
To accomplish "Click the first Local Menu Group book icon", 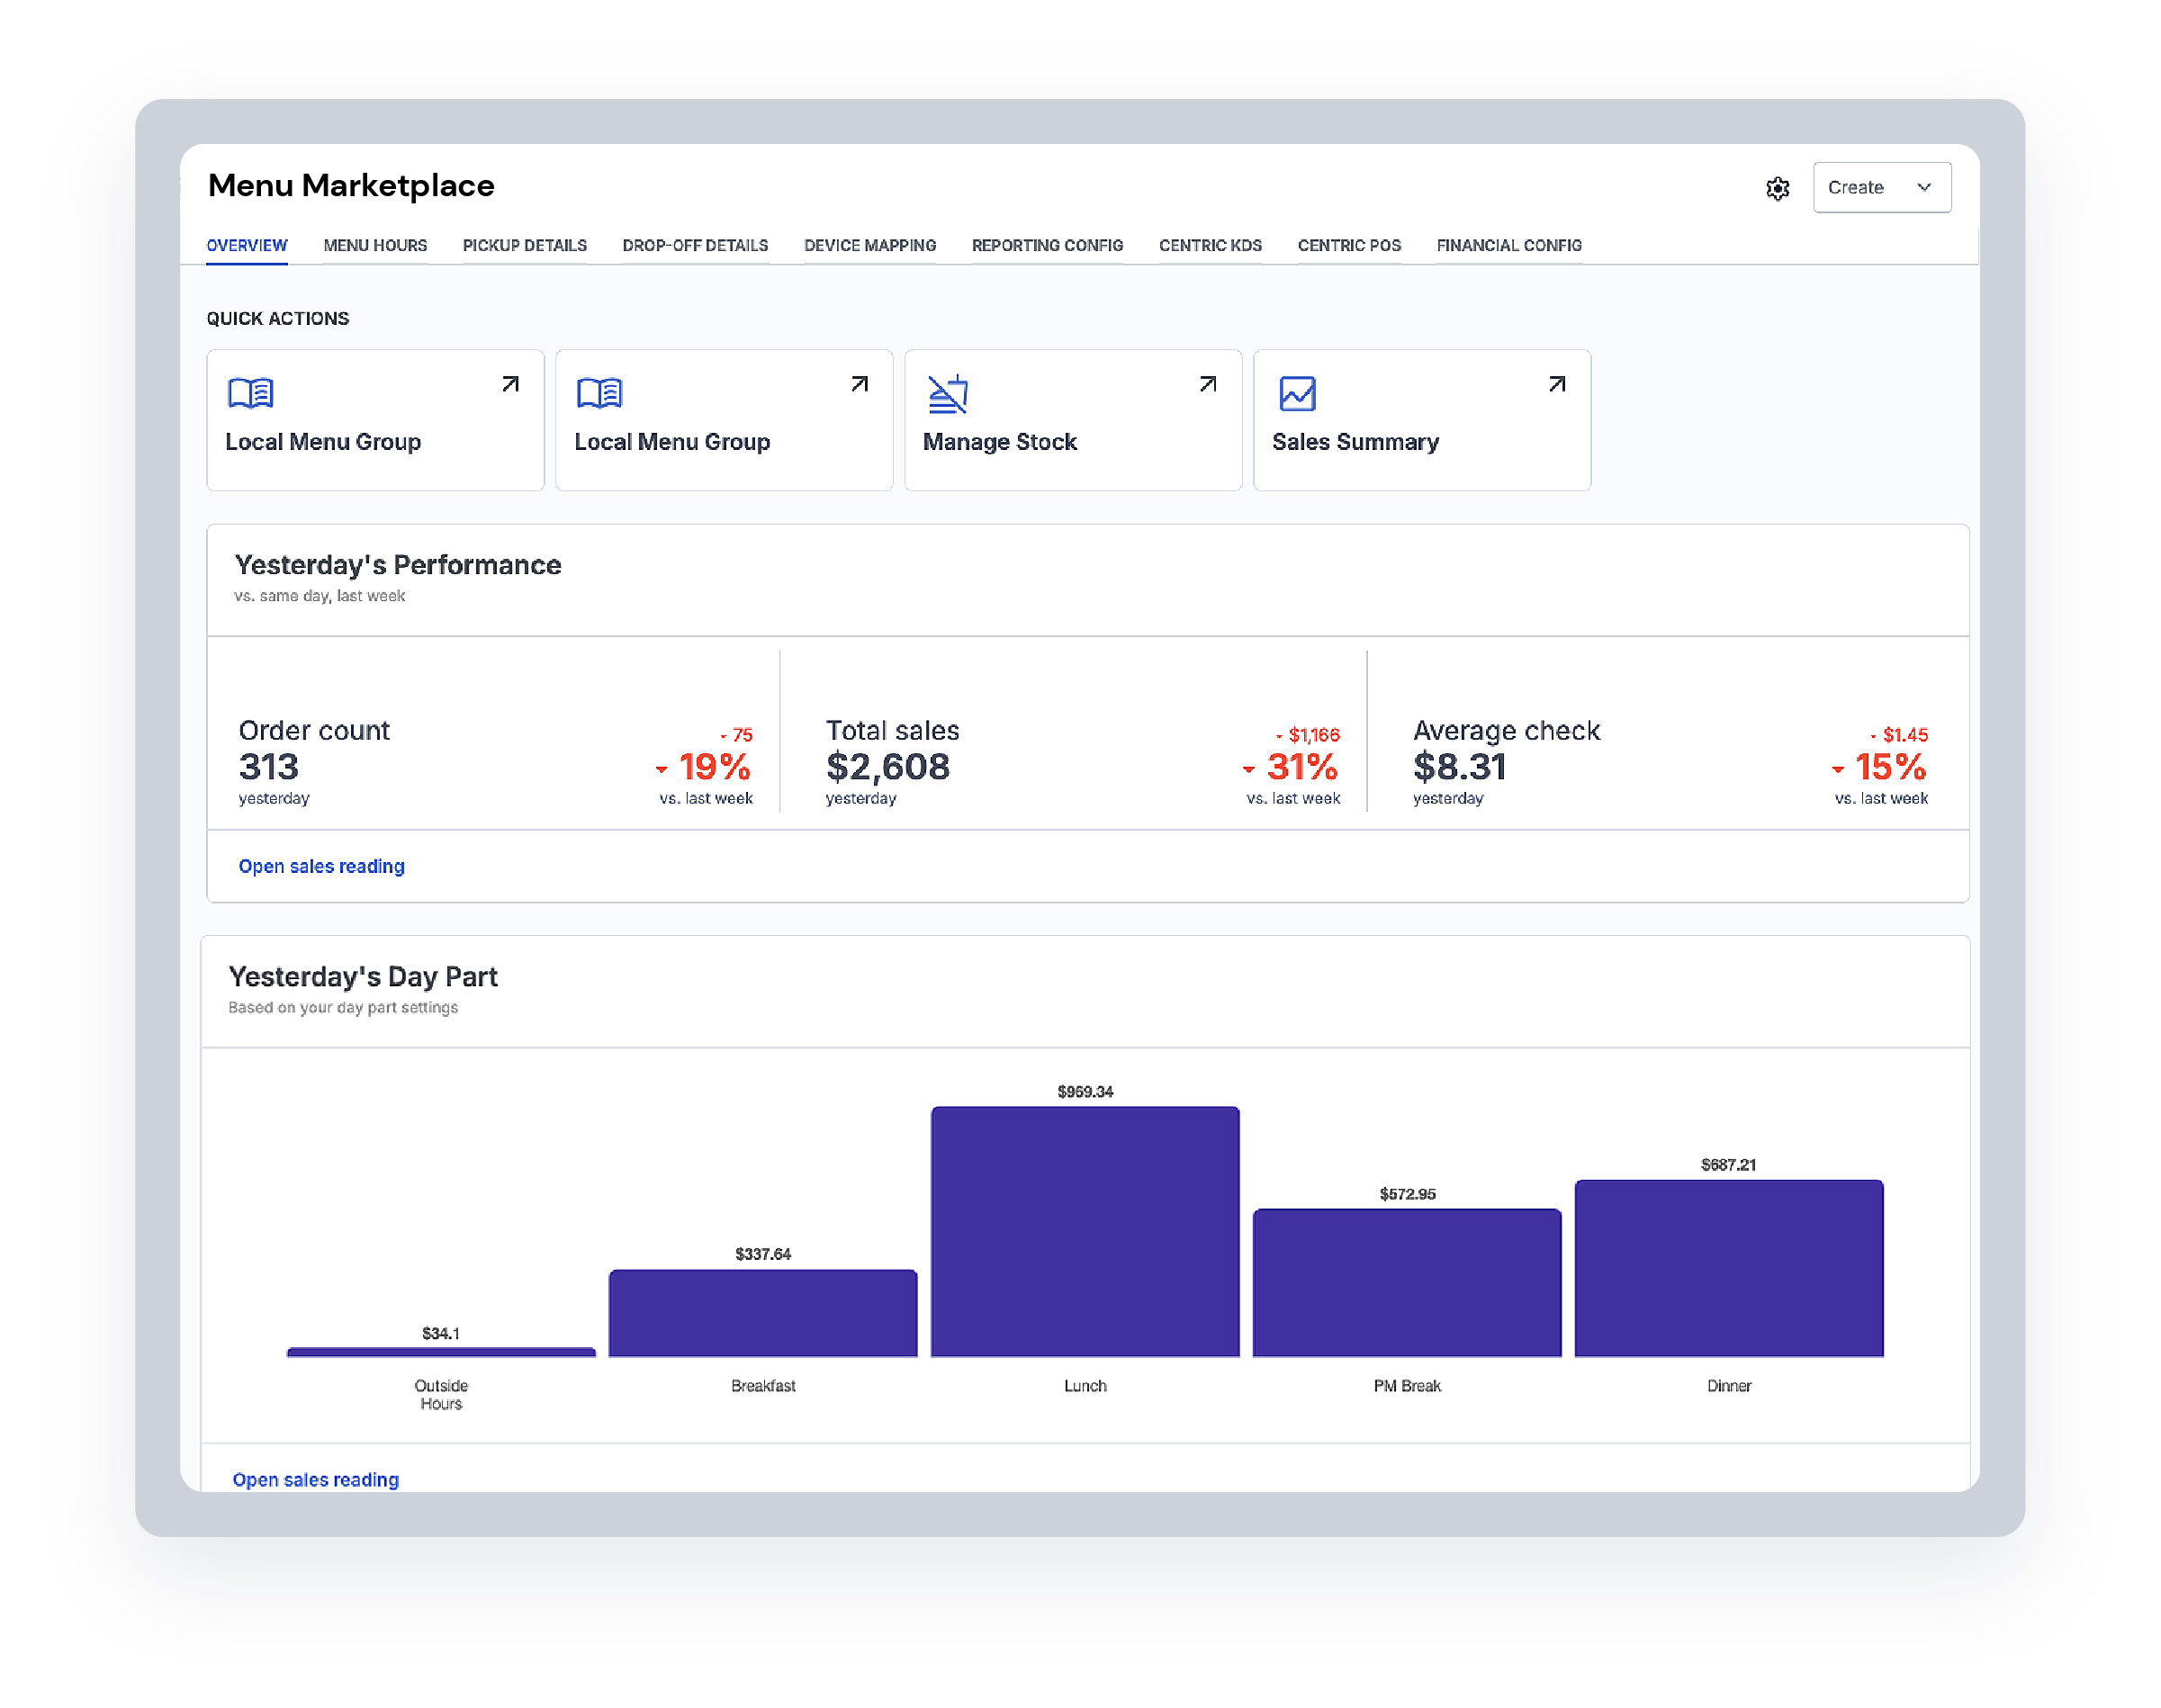I will pyautogui.click(x=250, y=394).
